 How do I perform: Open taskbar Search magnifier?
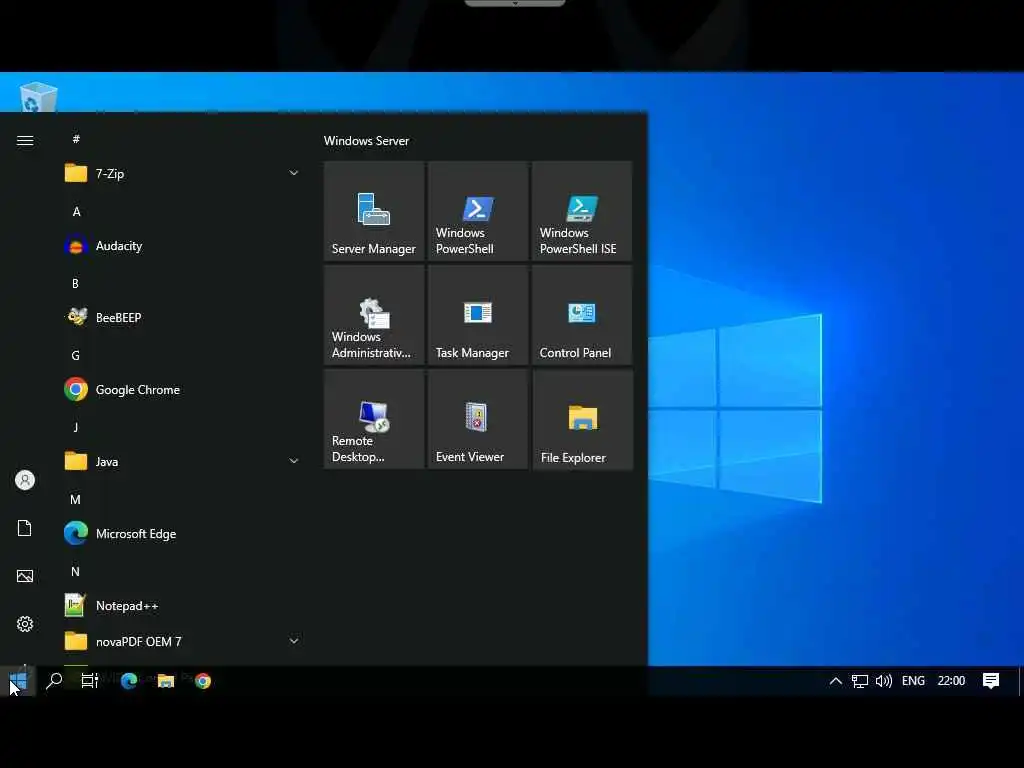(x=54, y=681)
